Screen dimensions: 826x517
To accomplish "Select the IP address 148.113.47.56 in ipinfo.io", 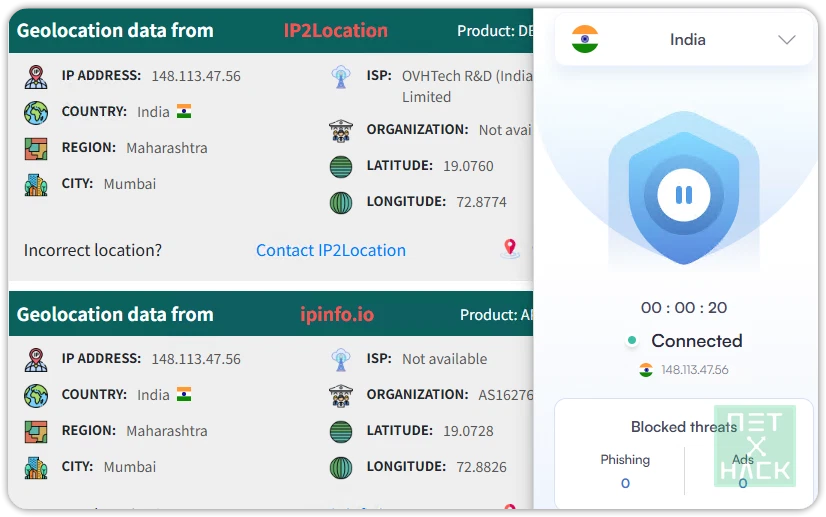I will point(196,359).
